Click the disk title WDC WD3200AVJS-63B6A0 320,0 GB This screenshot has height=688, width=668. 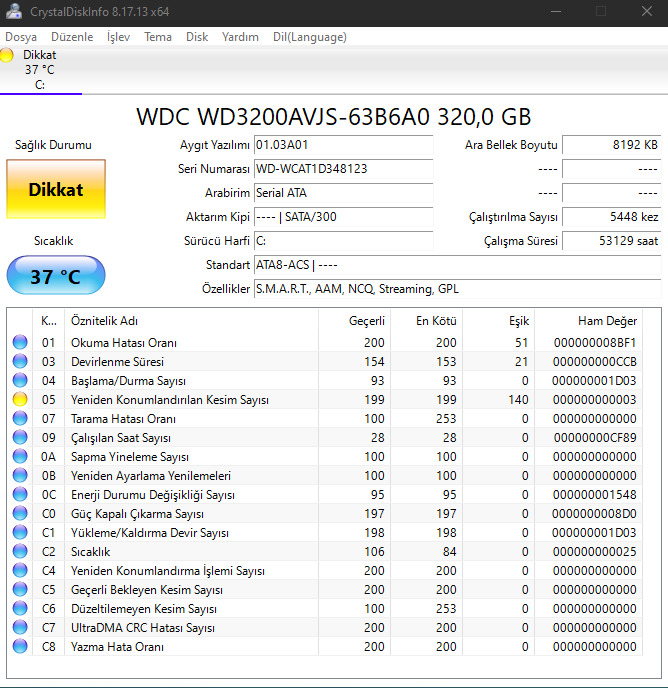pos(334,117)
